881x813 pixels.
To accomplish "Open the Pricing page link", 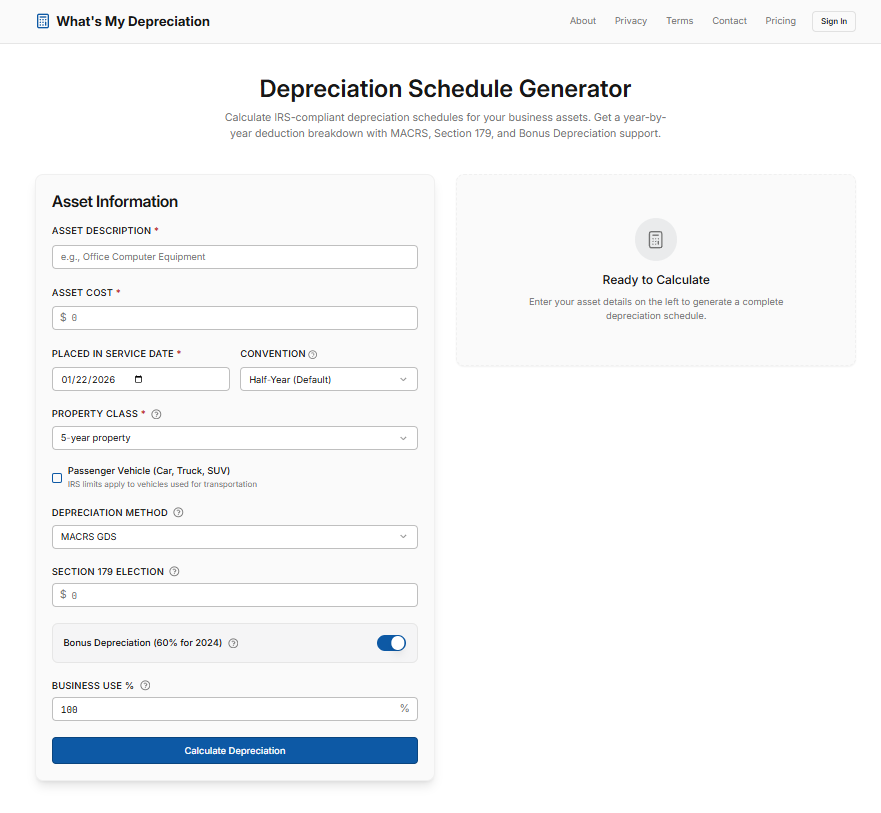I will click(x=780, y=20).
